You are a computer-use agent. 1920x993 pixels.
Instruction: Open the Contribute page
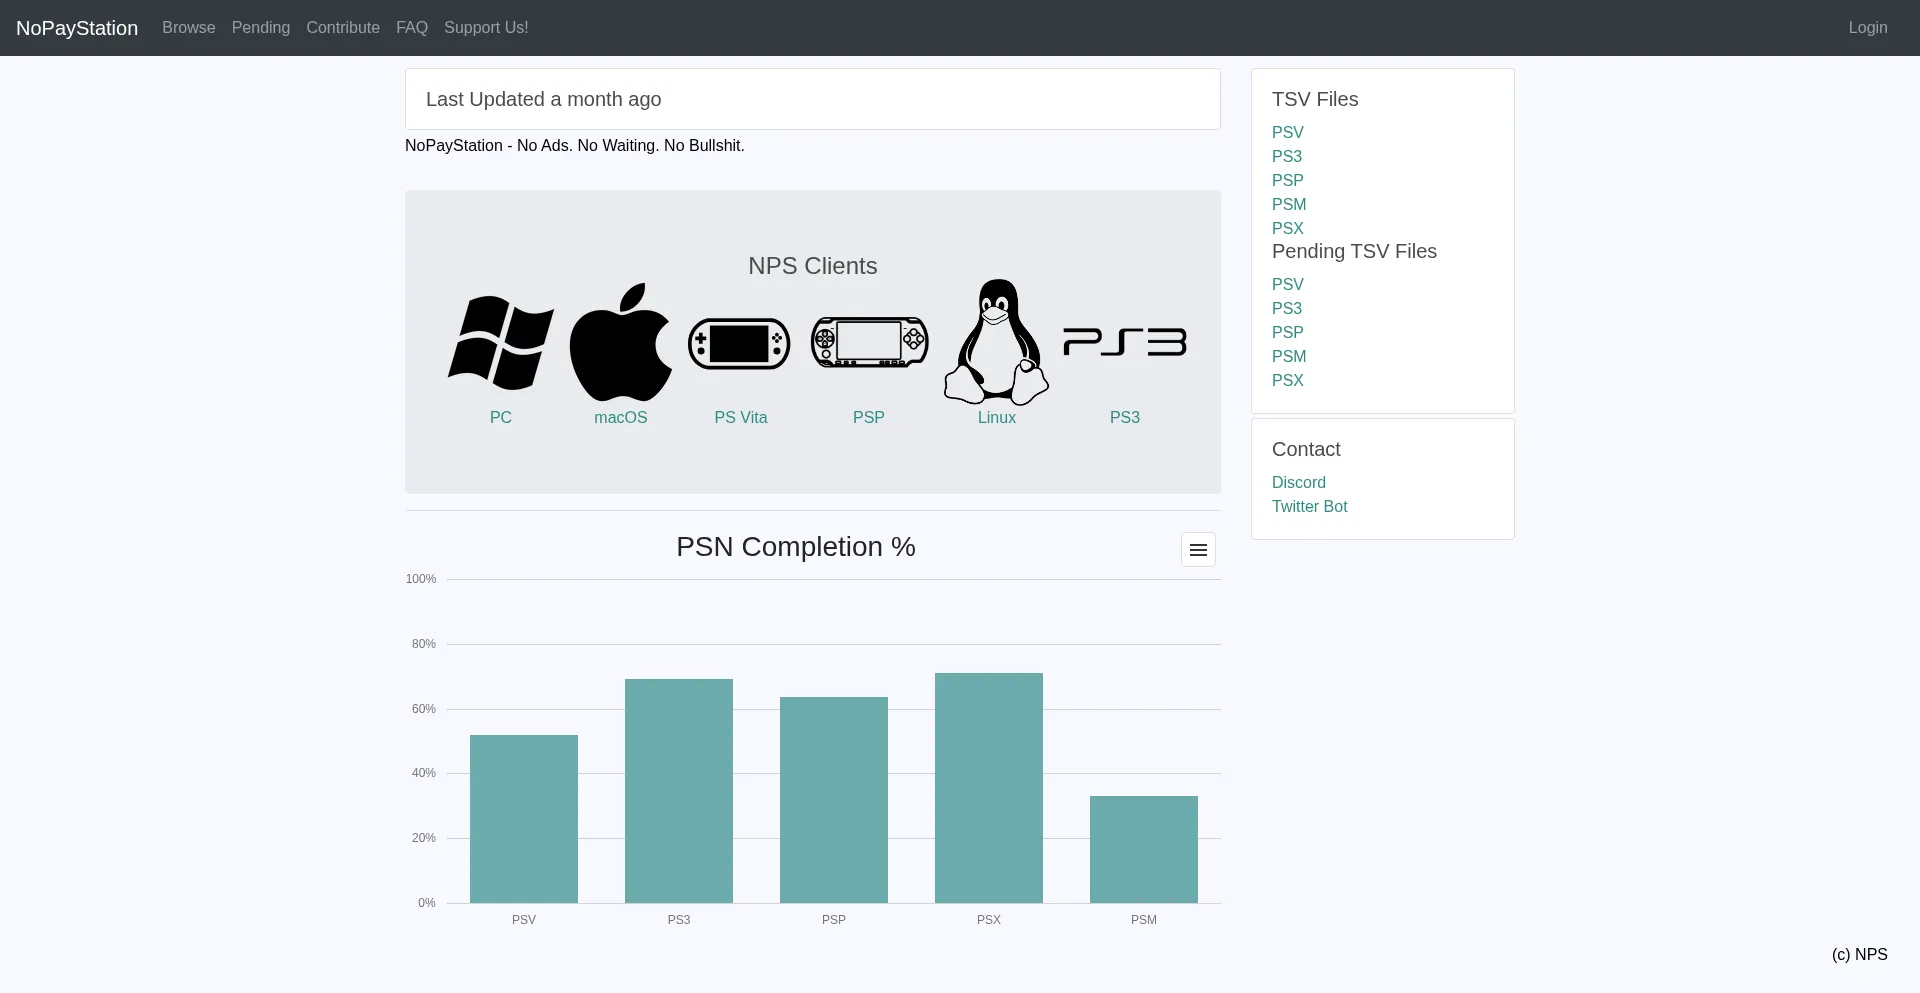343,28
